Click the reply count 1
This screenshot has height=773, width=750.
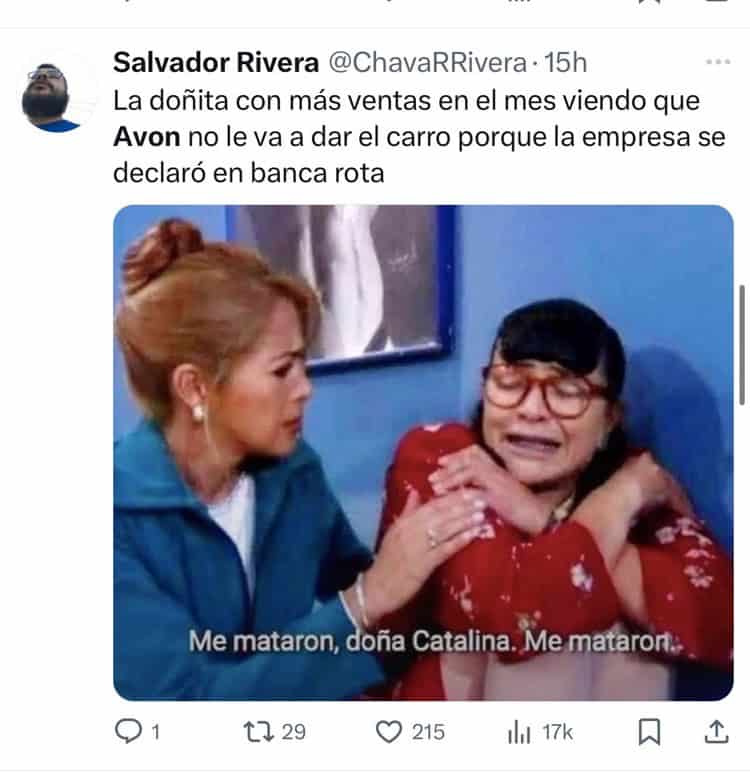[x=155, y=732]
